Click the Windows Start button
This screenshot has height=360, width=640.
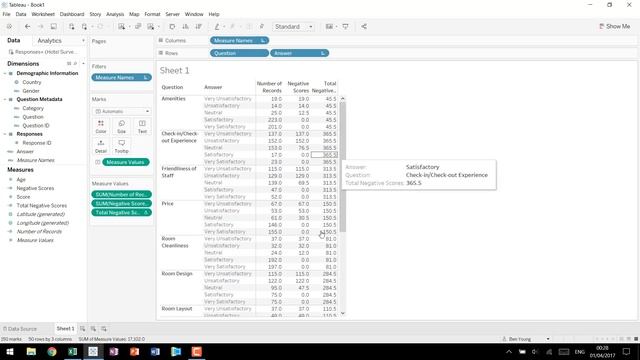[10, 351]
